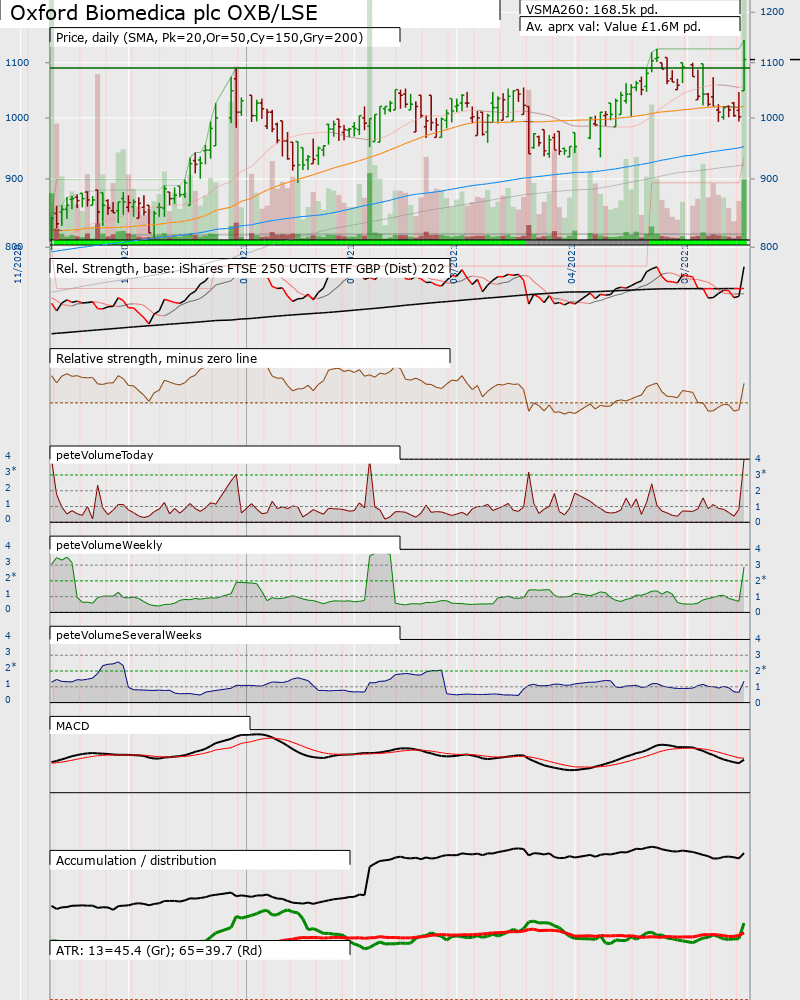Screen dimensions: 800x1000
Task: Click the 04/2021 date axis label
Action: (x=572, y=264)
